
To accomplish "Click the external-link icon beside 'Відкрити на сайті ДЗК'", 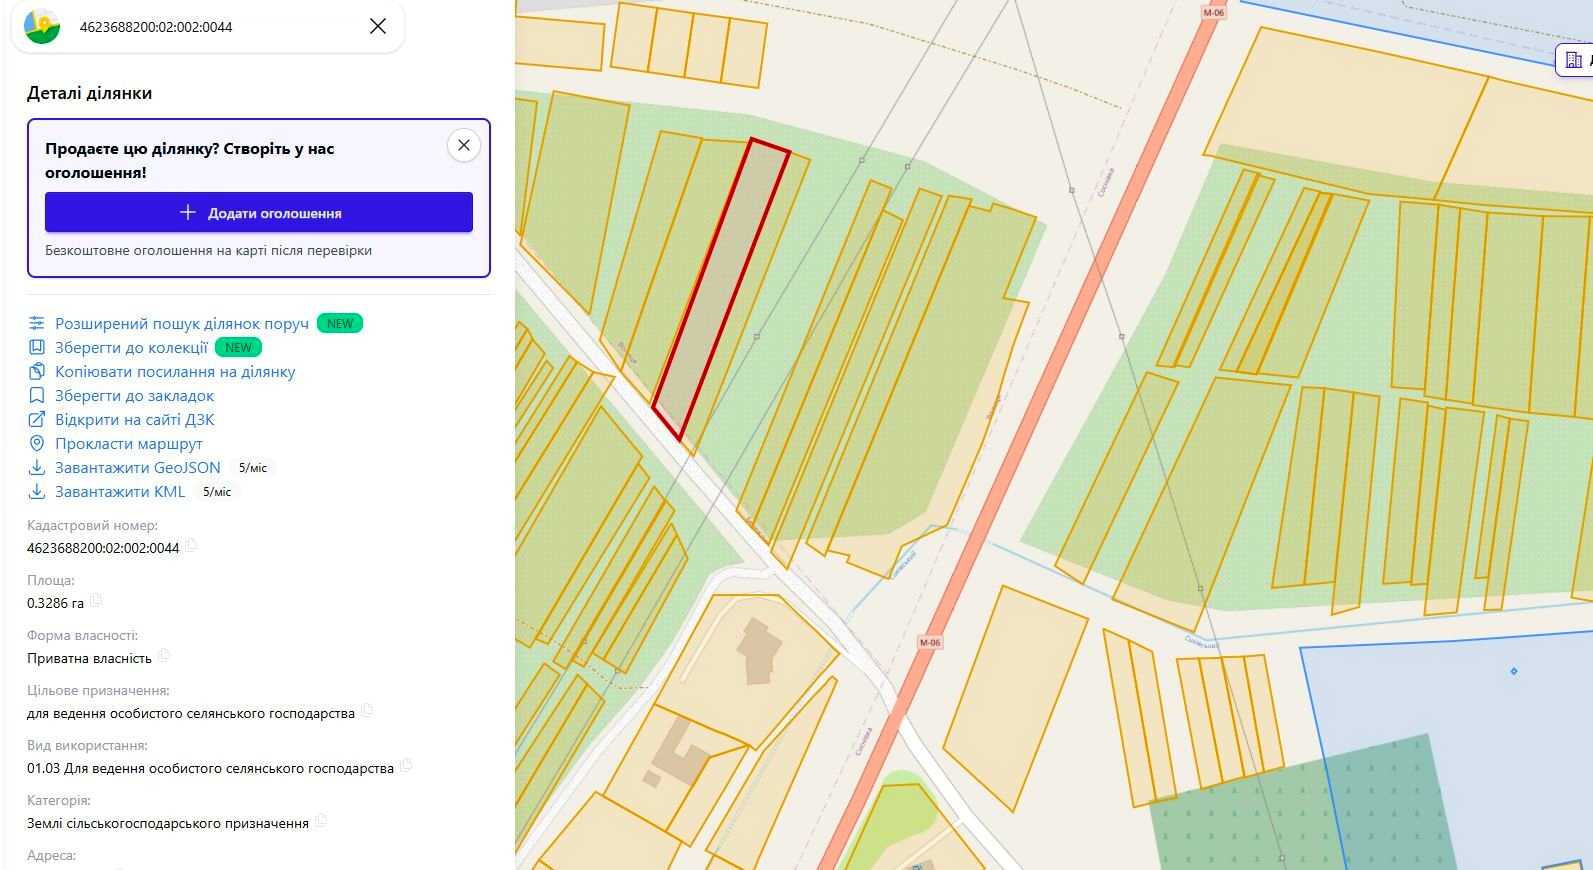I will [x=37, y=419].
